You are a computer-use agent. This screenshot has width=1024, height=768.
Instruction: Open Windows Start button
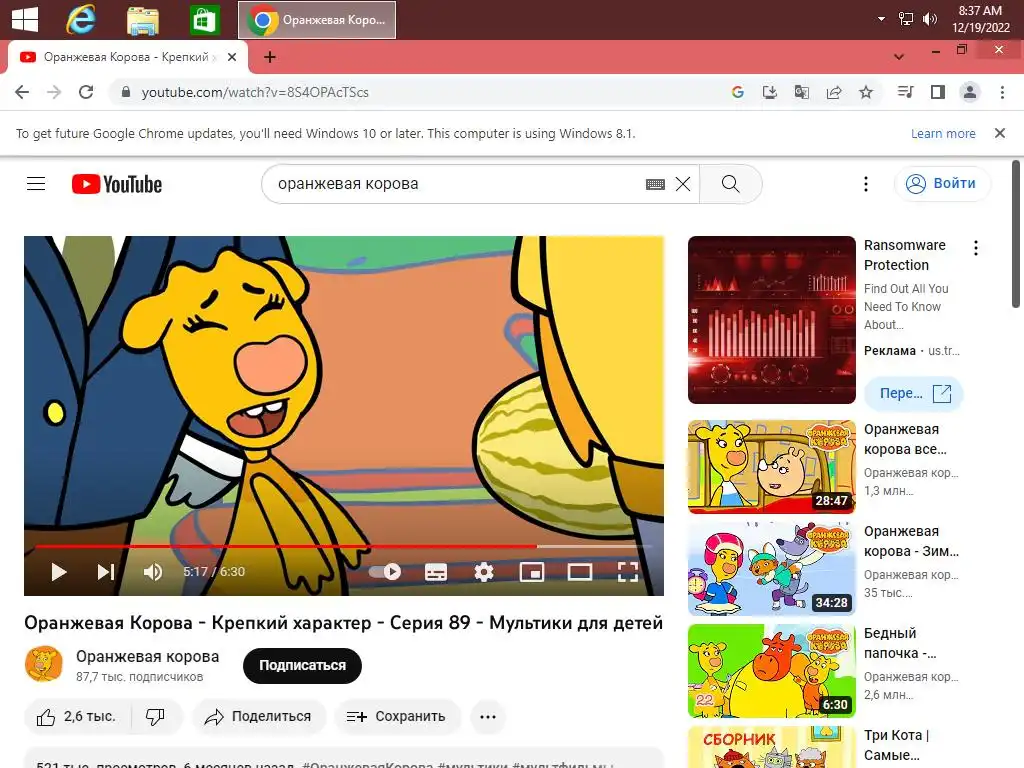25,20
